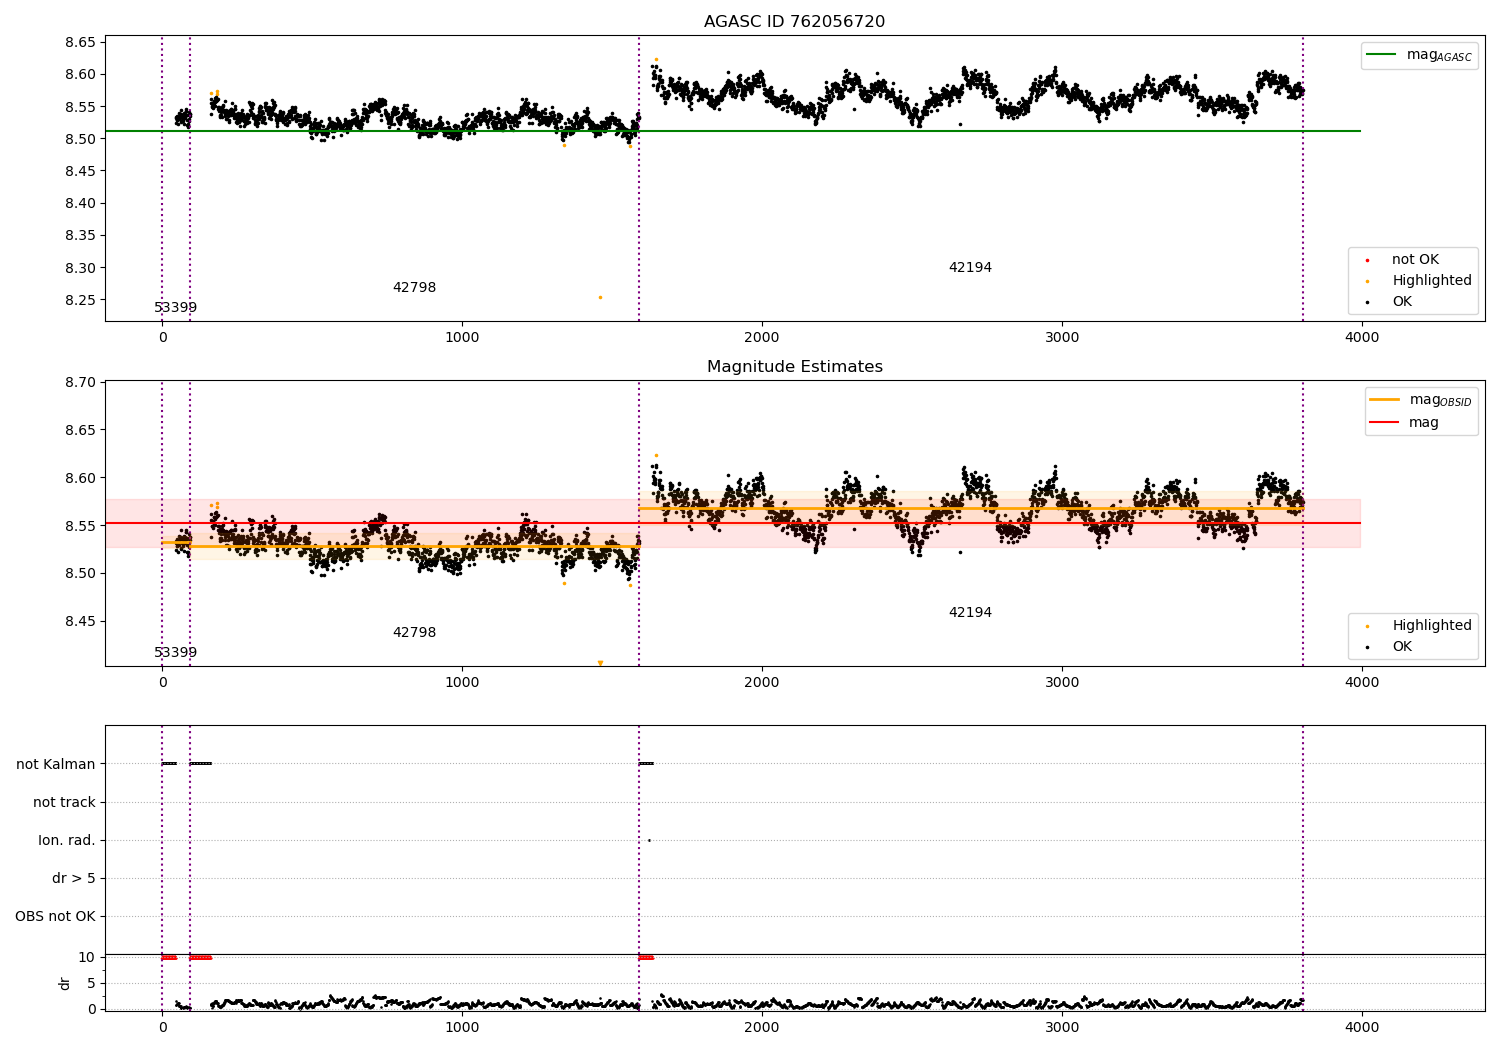Click obsid label 42194 in Magnitude Estimates plot
Image resolution: width=1500 pixels, height=1050 pixels.
970,613
